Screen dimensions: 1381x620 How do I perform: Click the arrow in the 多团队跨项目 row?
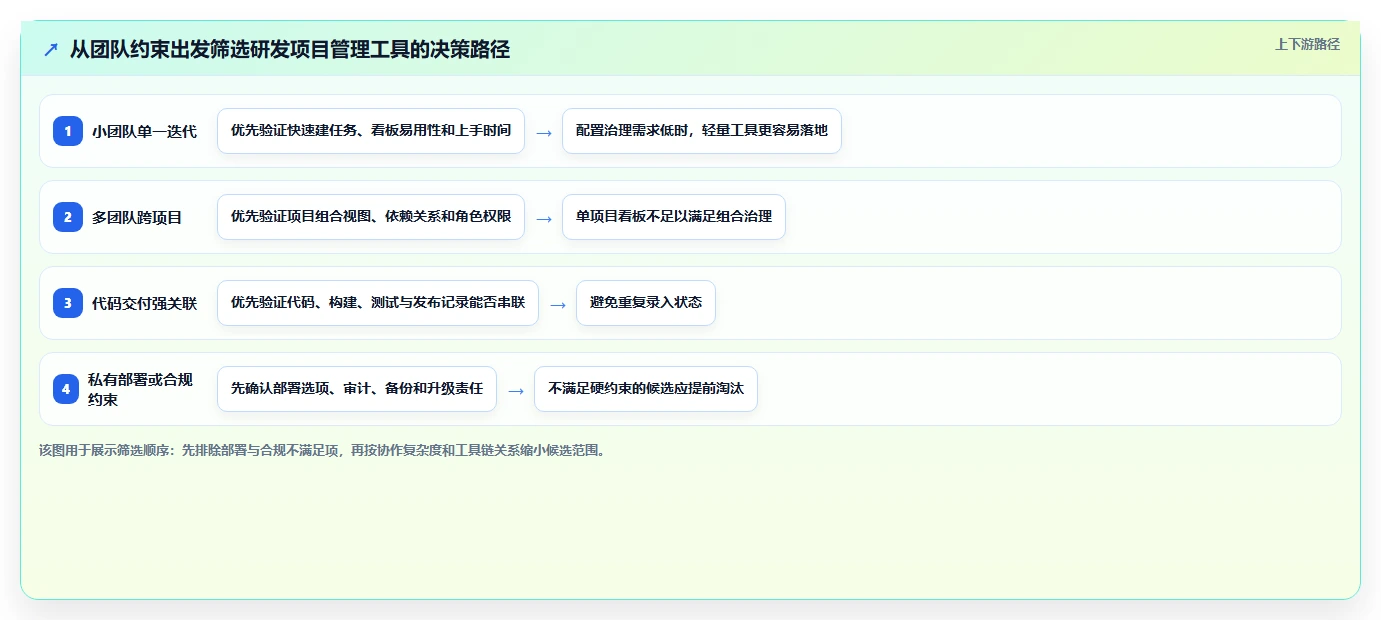(544, 218)
